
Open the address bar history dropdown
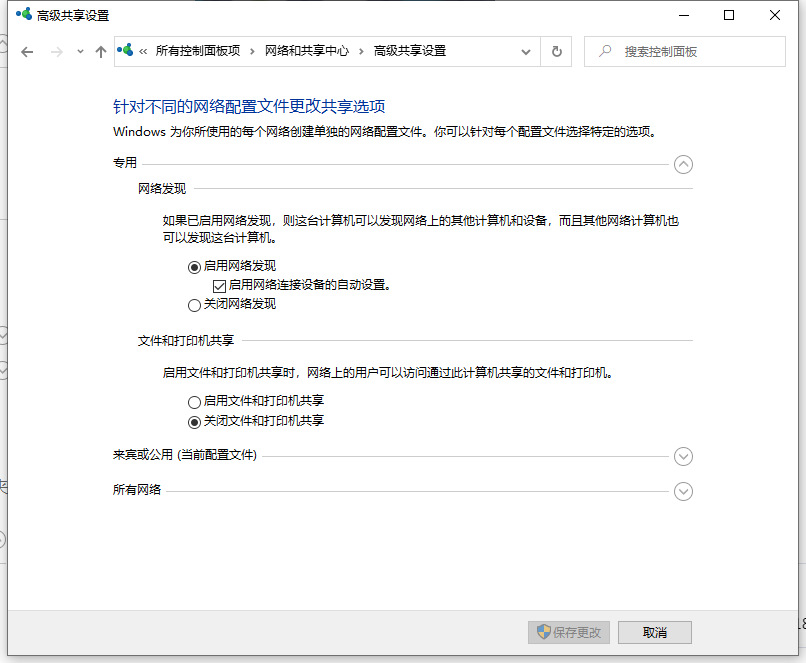526,51
